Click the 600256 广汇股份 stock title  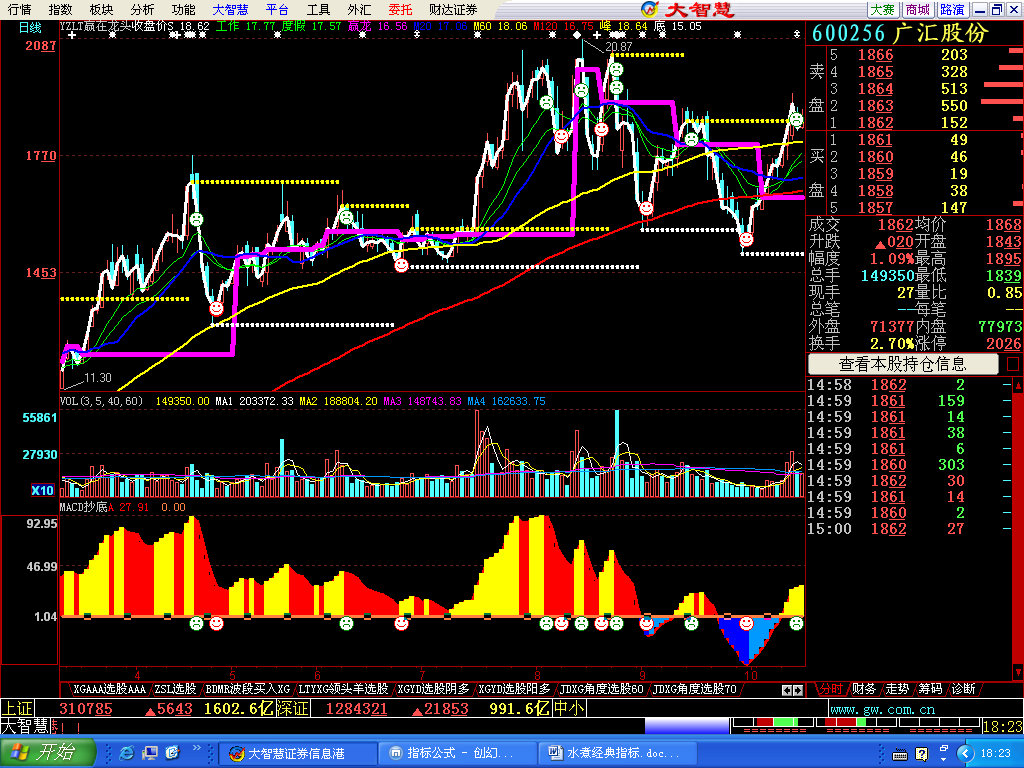(x=901, y=33)
